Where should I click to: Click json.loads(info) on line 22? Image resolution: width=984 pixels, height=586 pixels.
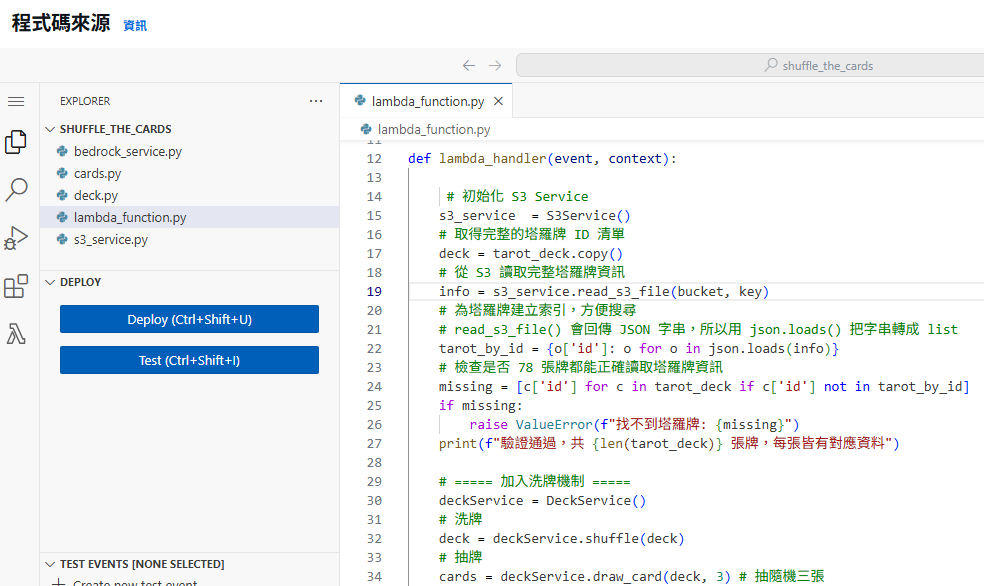769,348
